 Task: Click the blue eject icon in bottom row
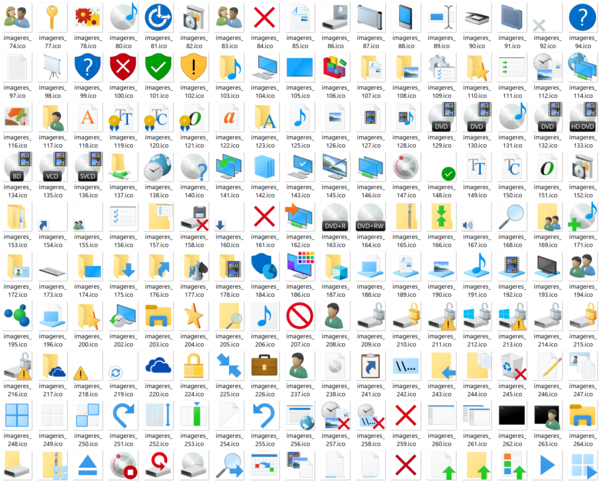[88, 466]
